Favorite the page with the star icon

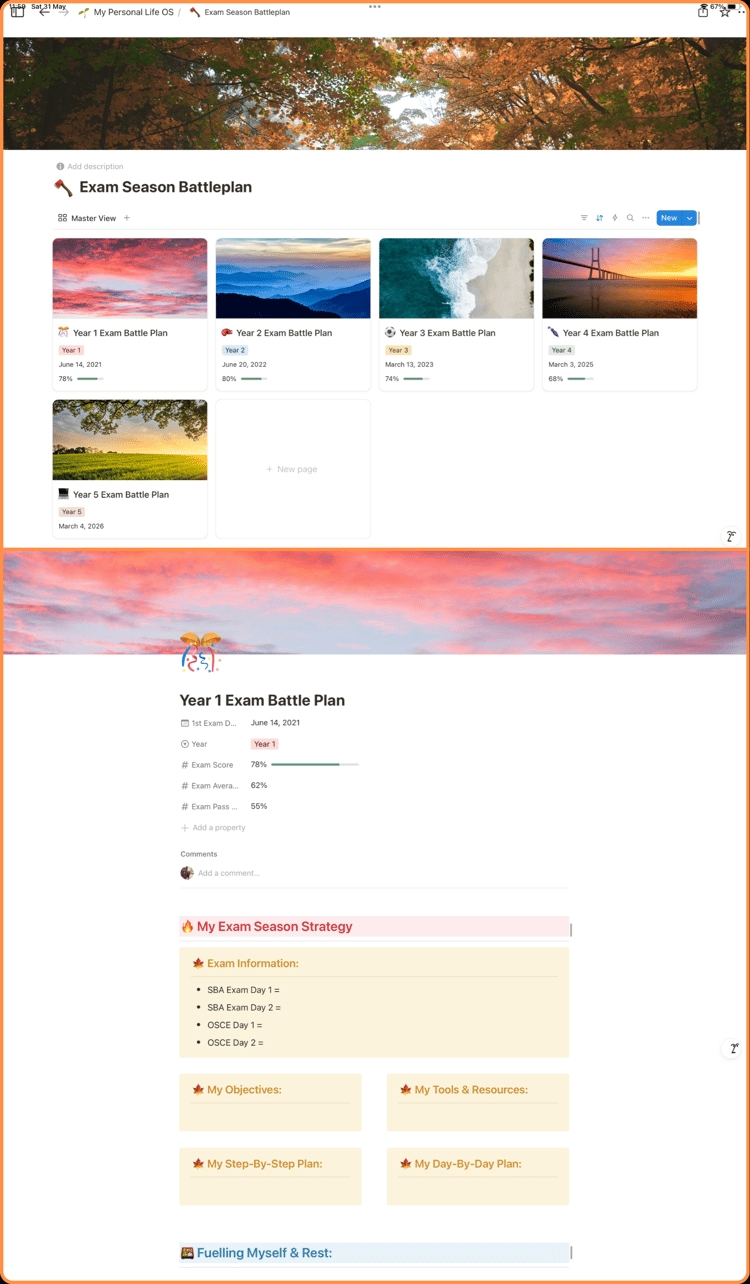pyautogui.click(x=725, y=12)
